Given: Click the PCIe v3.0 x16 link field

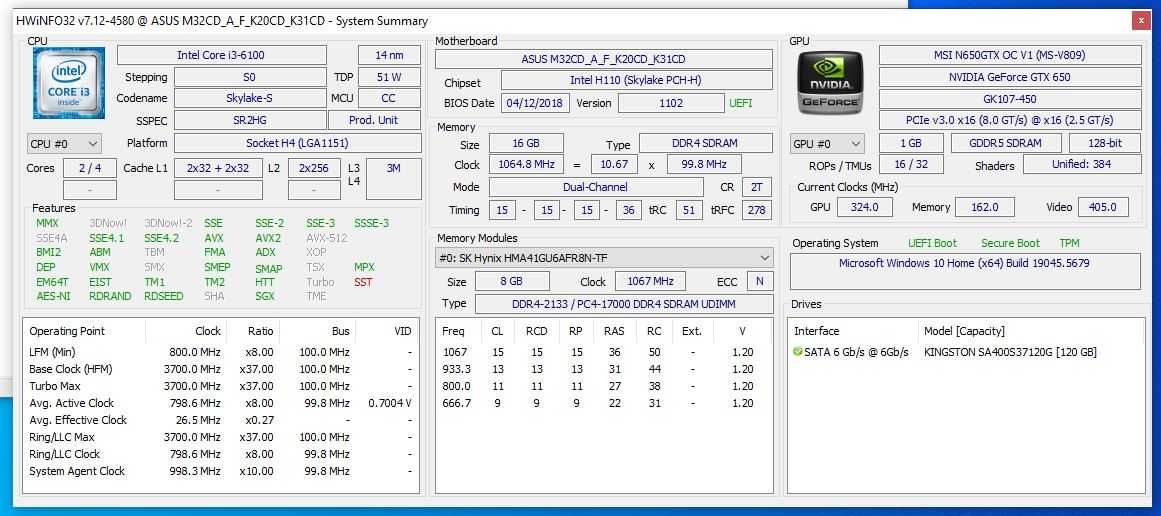Looking at the screenshot, I should pos(1010,120).
